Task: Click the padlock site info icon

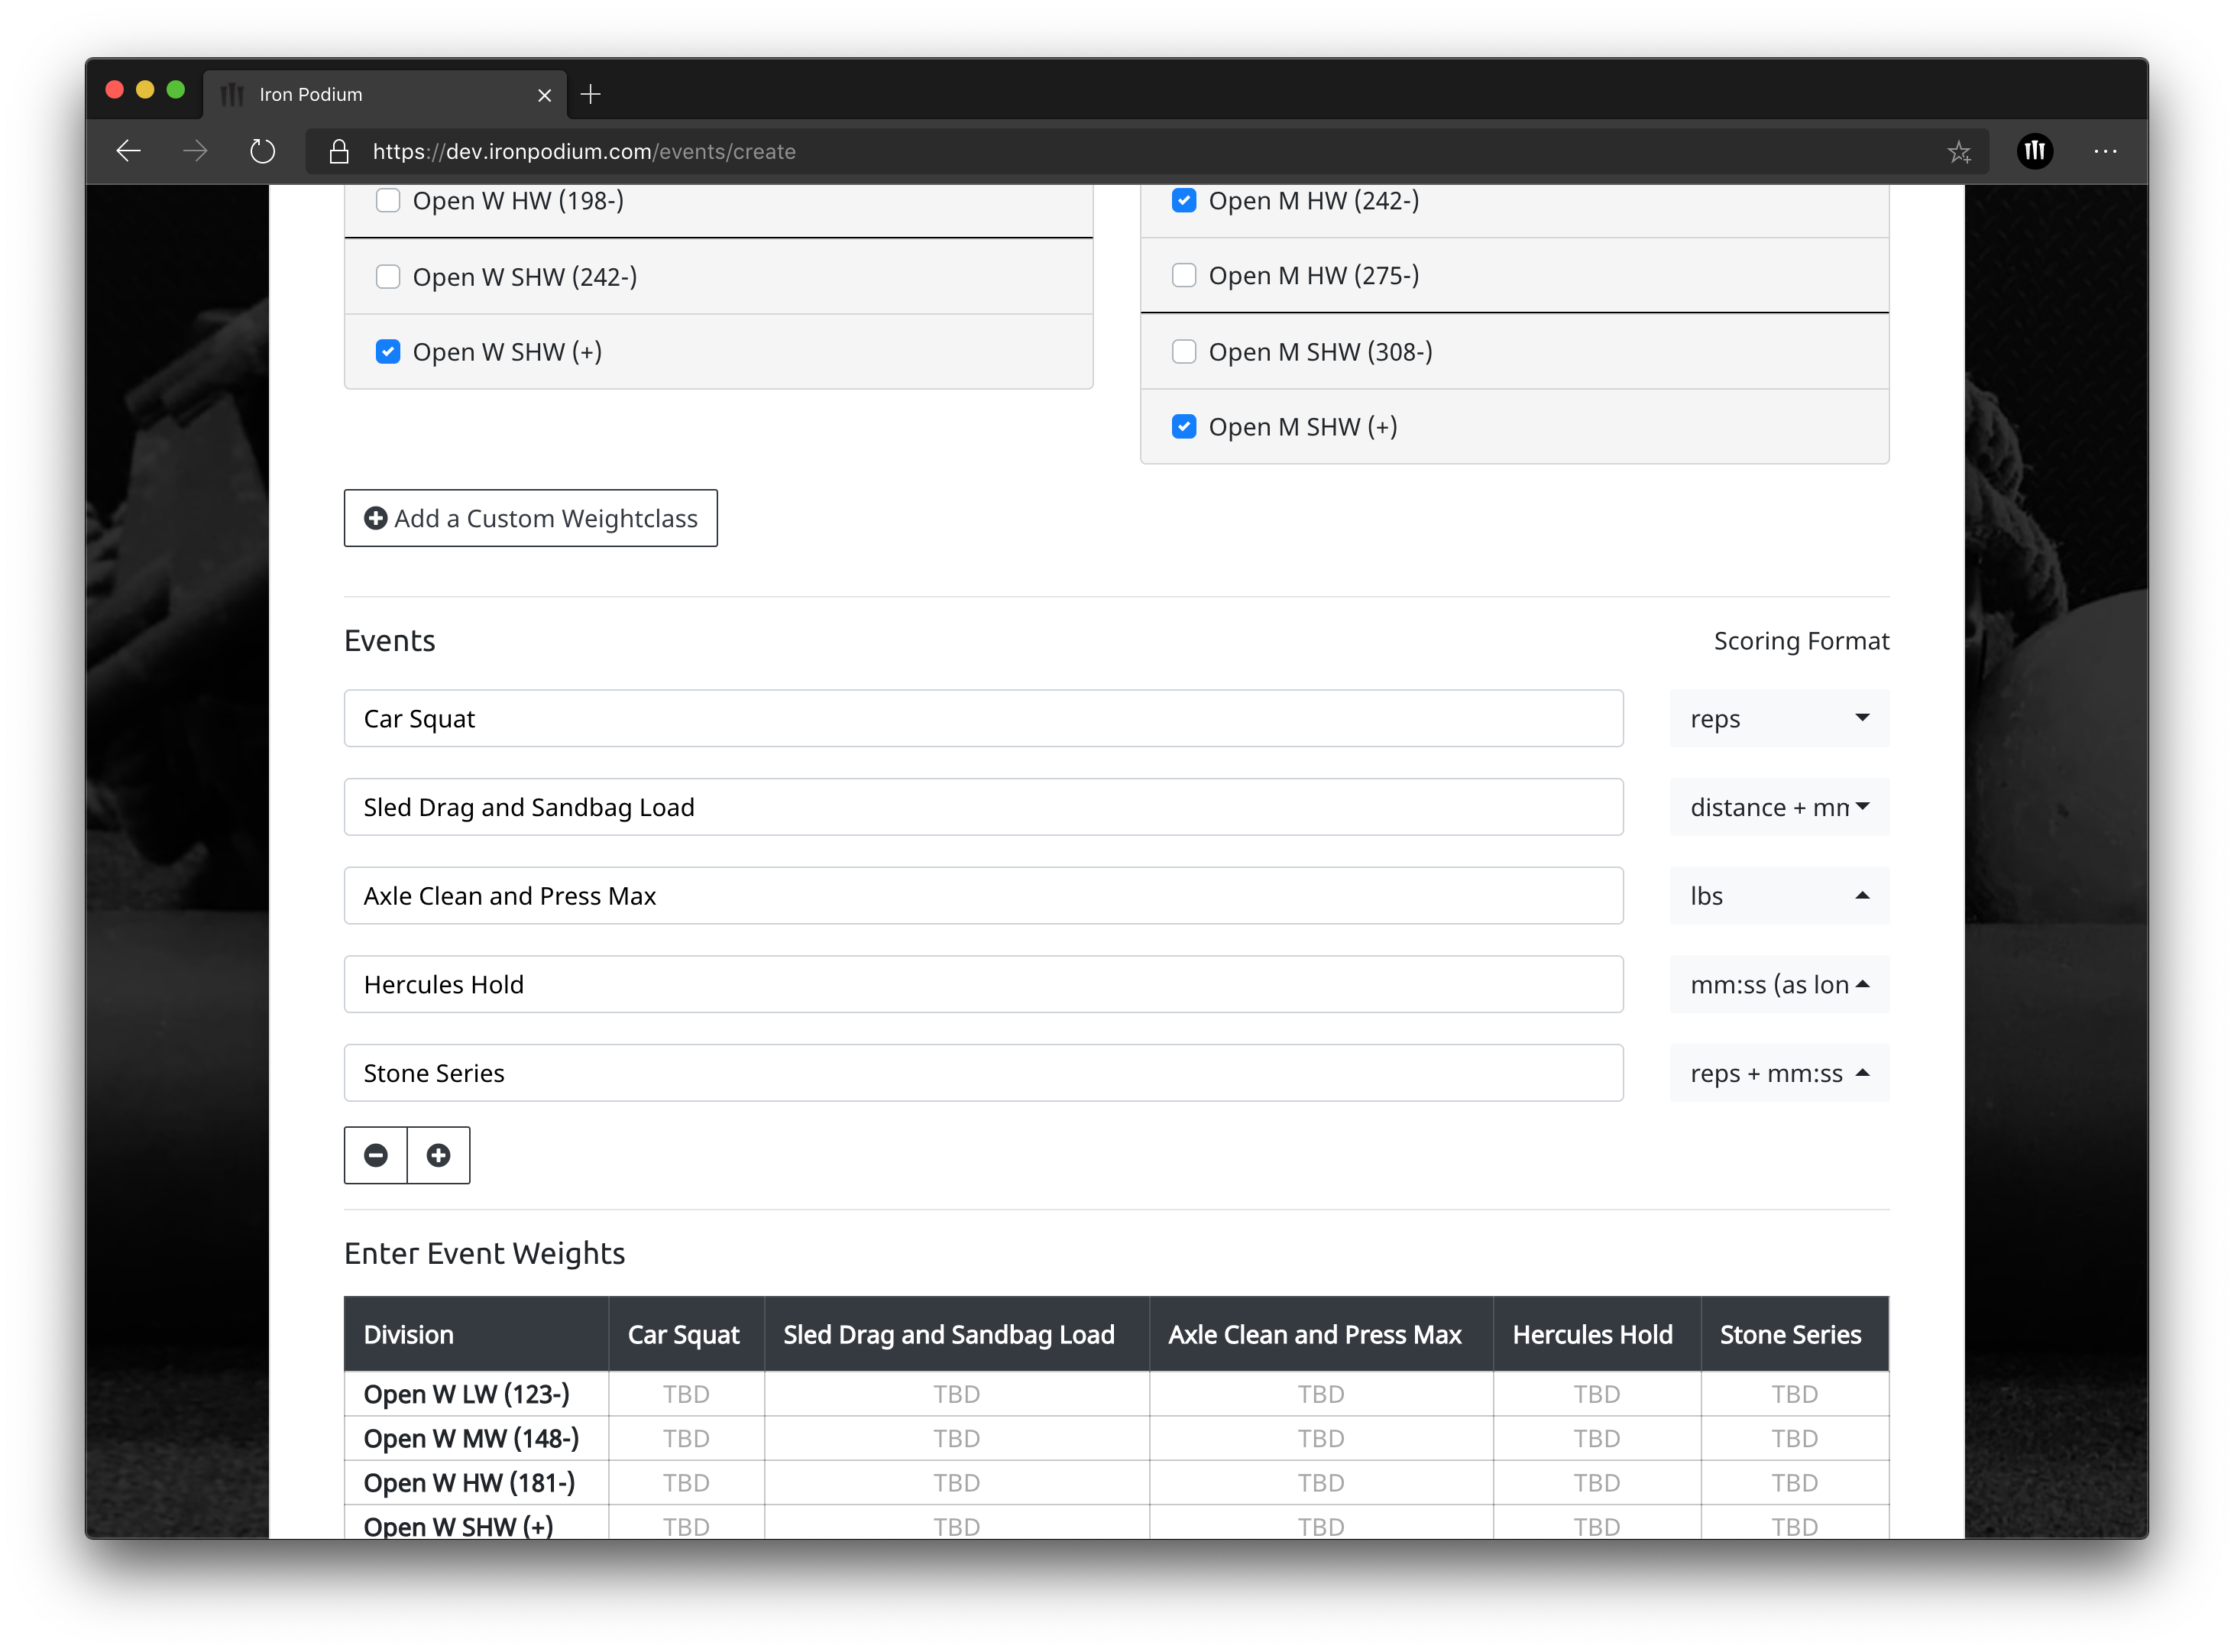Action: coord(339,151)
